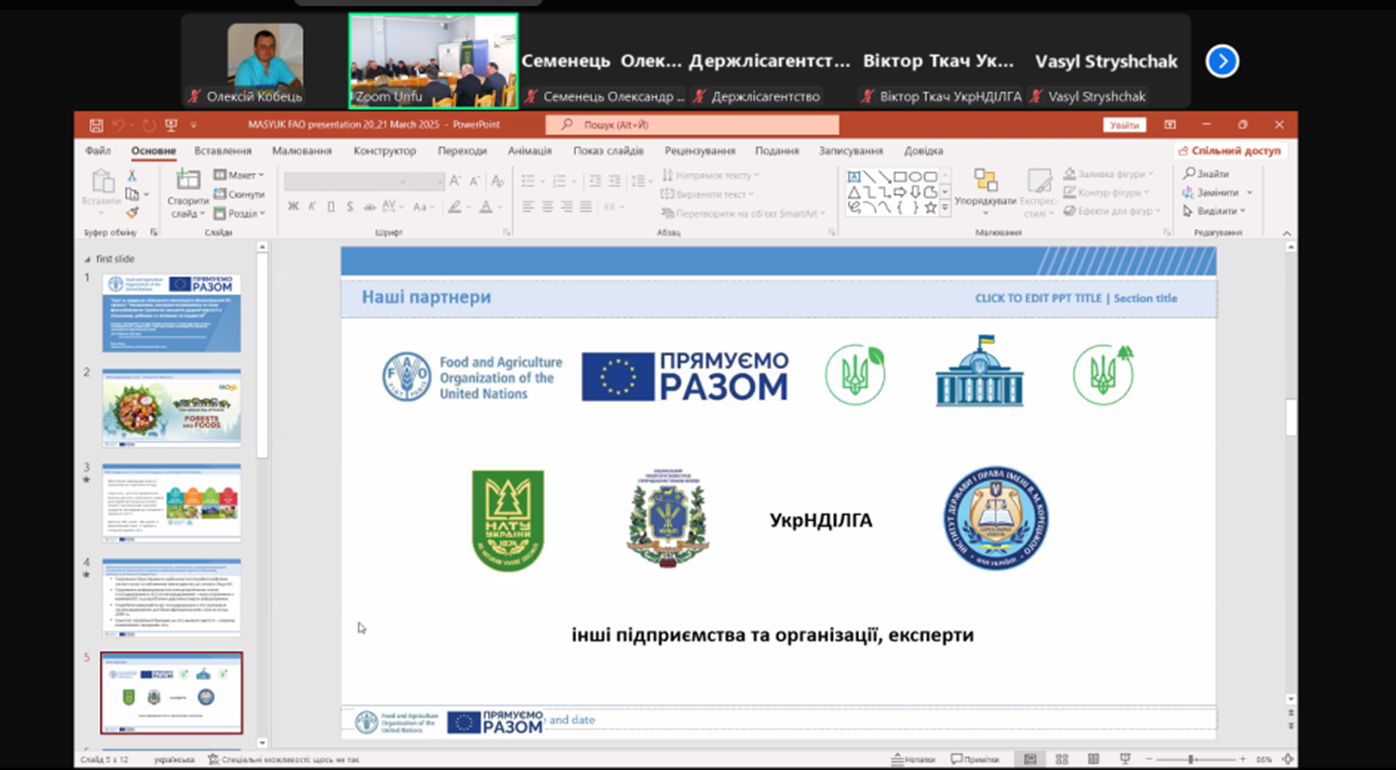The image size is (1396, 770).
Task: Pick the text box shape in gallery
Action: pyautogui.click(x=854, y=177)
